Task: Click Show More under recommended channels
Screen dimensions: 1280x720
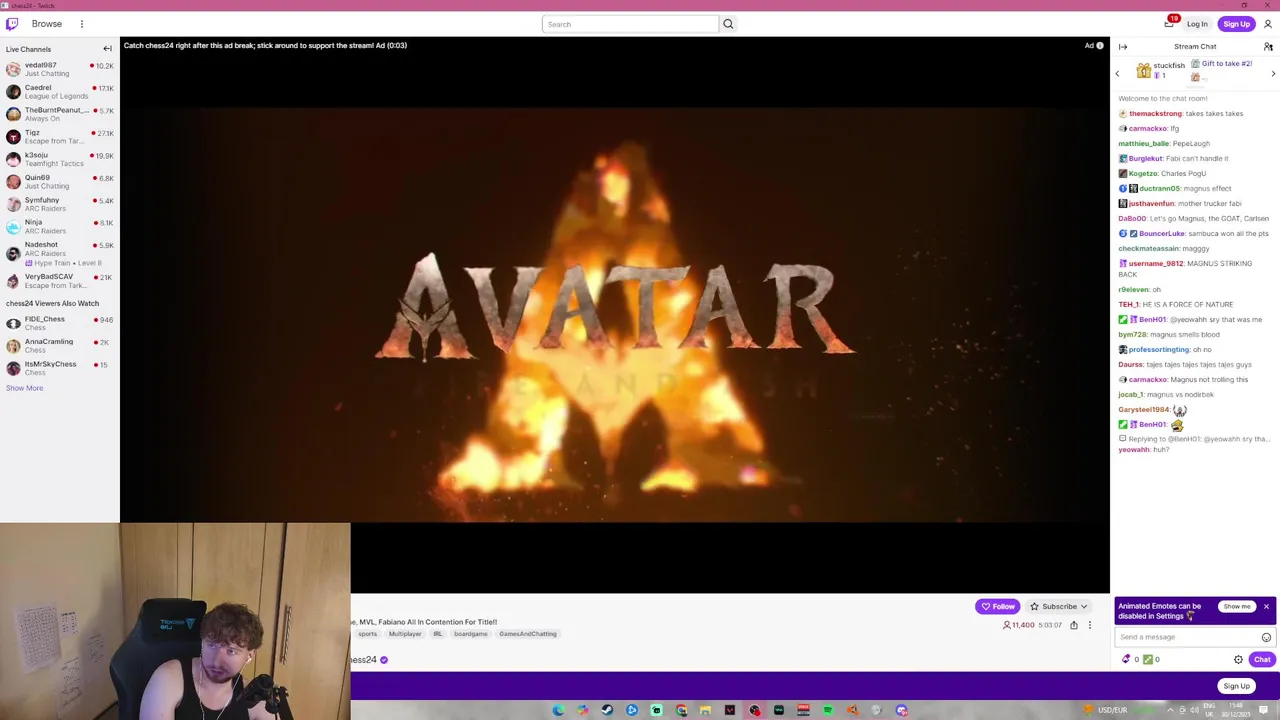Action: (x=24, y=388)
